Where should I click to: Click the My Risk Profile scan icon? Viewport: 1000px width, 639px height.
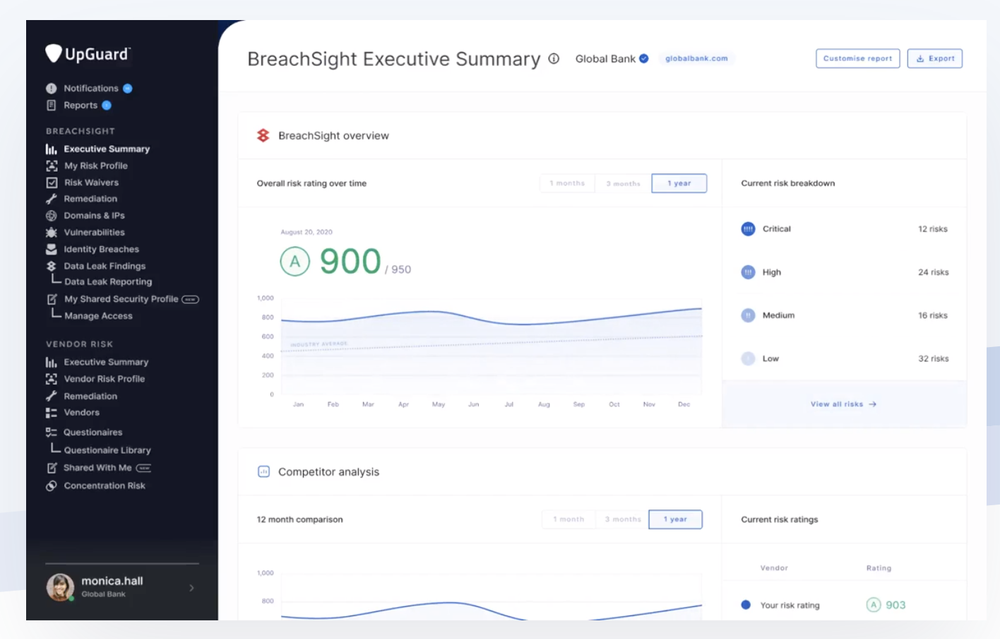click(x=51, y=166)
